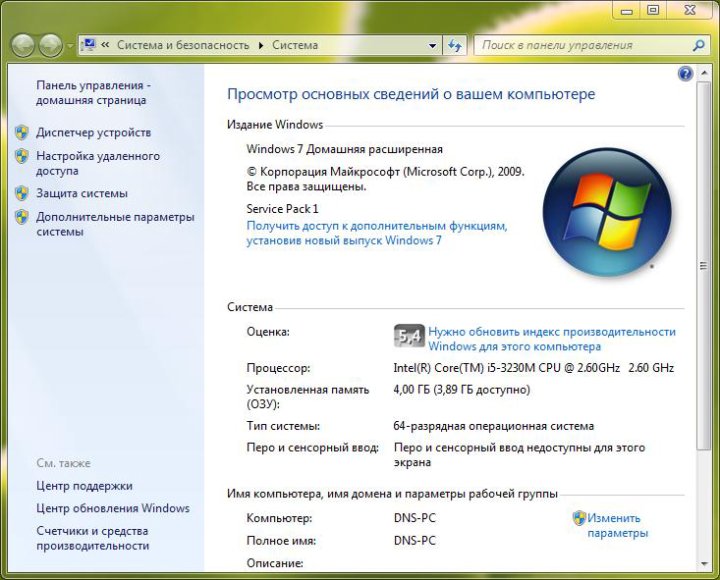Expand the leading double-chevron in the breadcrumb bar
Image resolution: width=720 pixels, height=580 pixels.
105,45
